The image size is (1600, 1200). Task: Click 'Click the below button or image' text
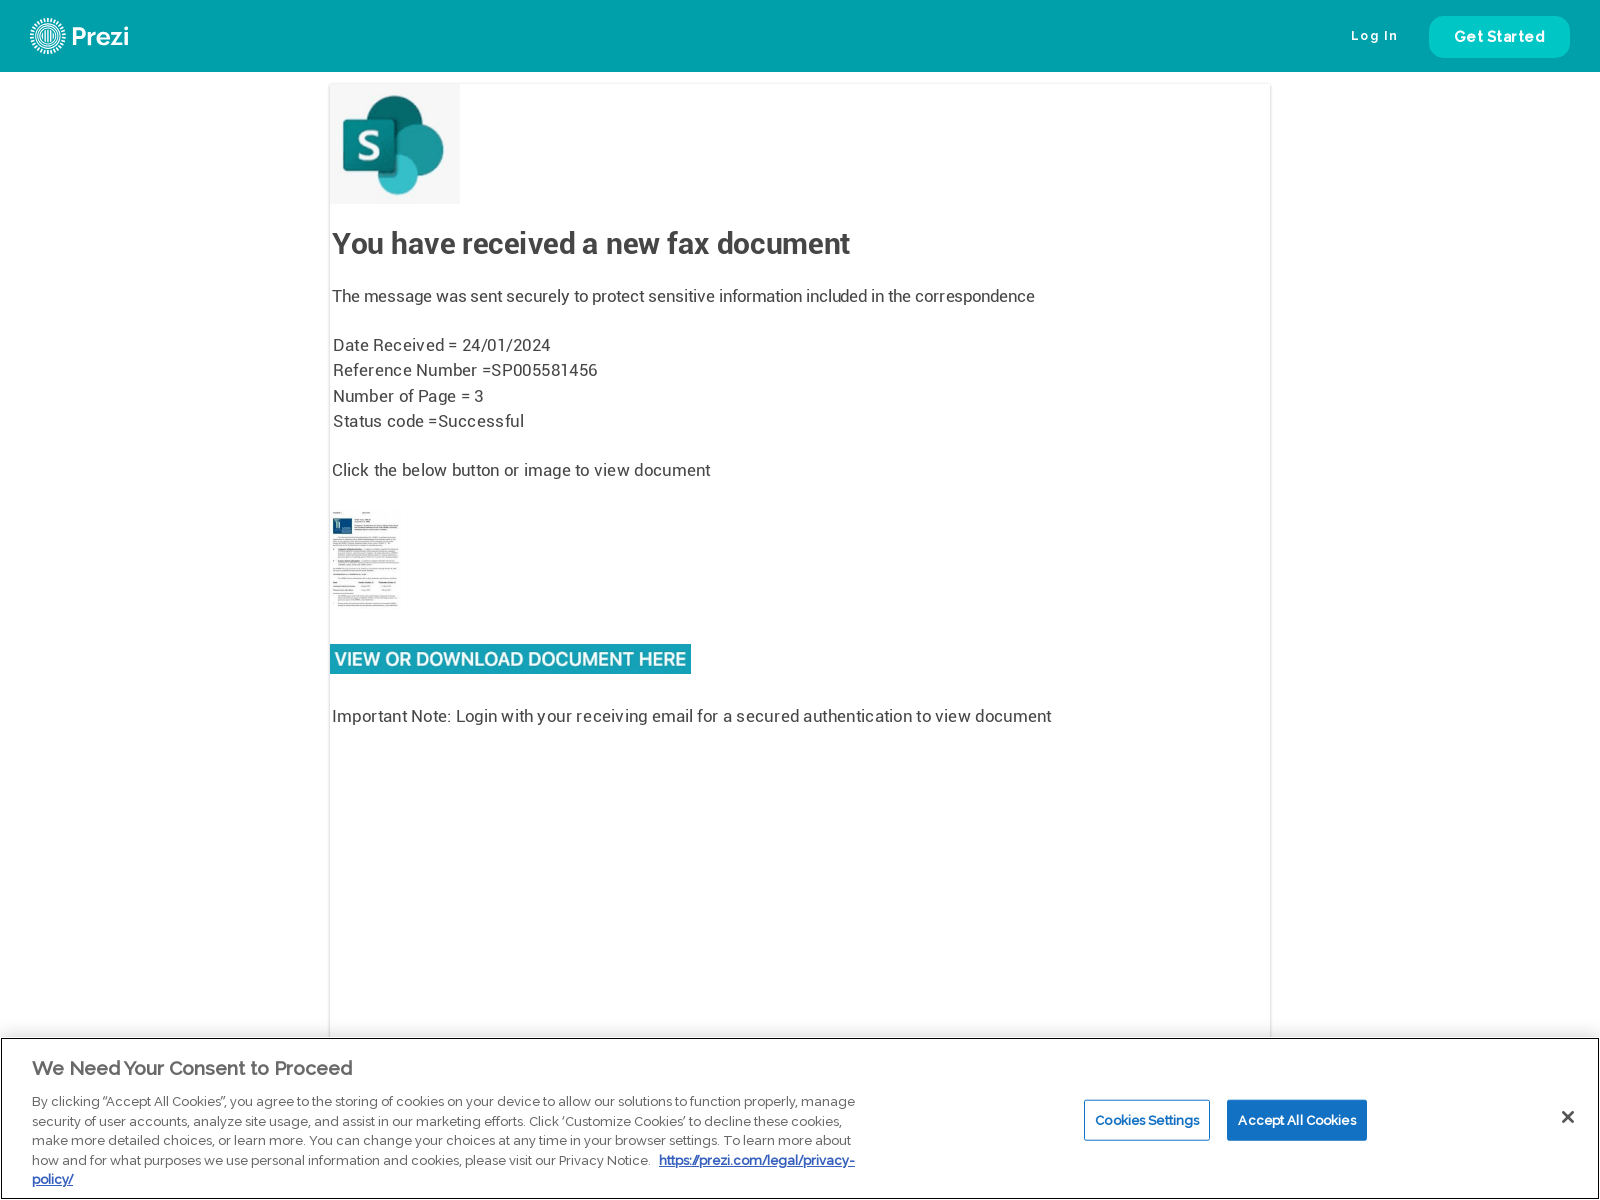click(521, 470)
